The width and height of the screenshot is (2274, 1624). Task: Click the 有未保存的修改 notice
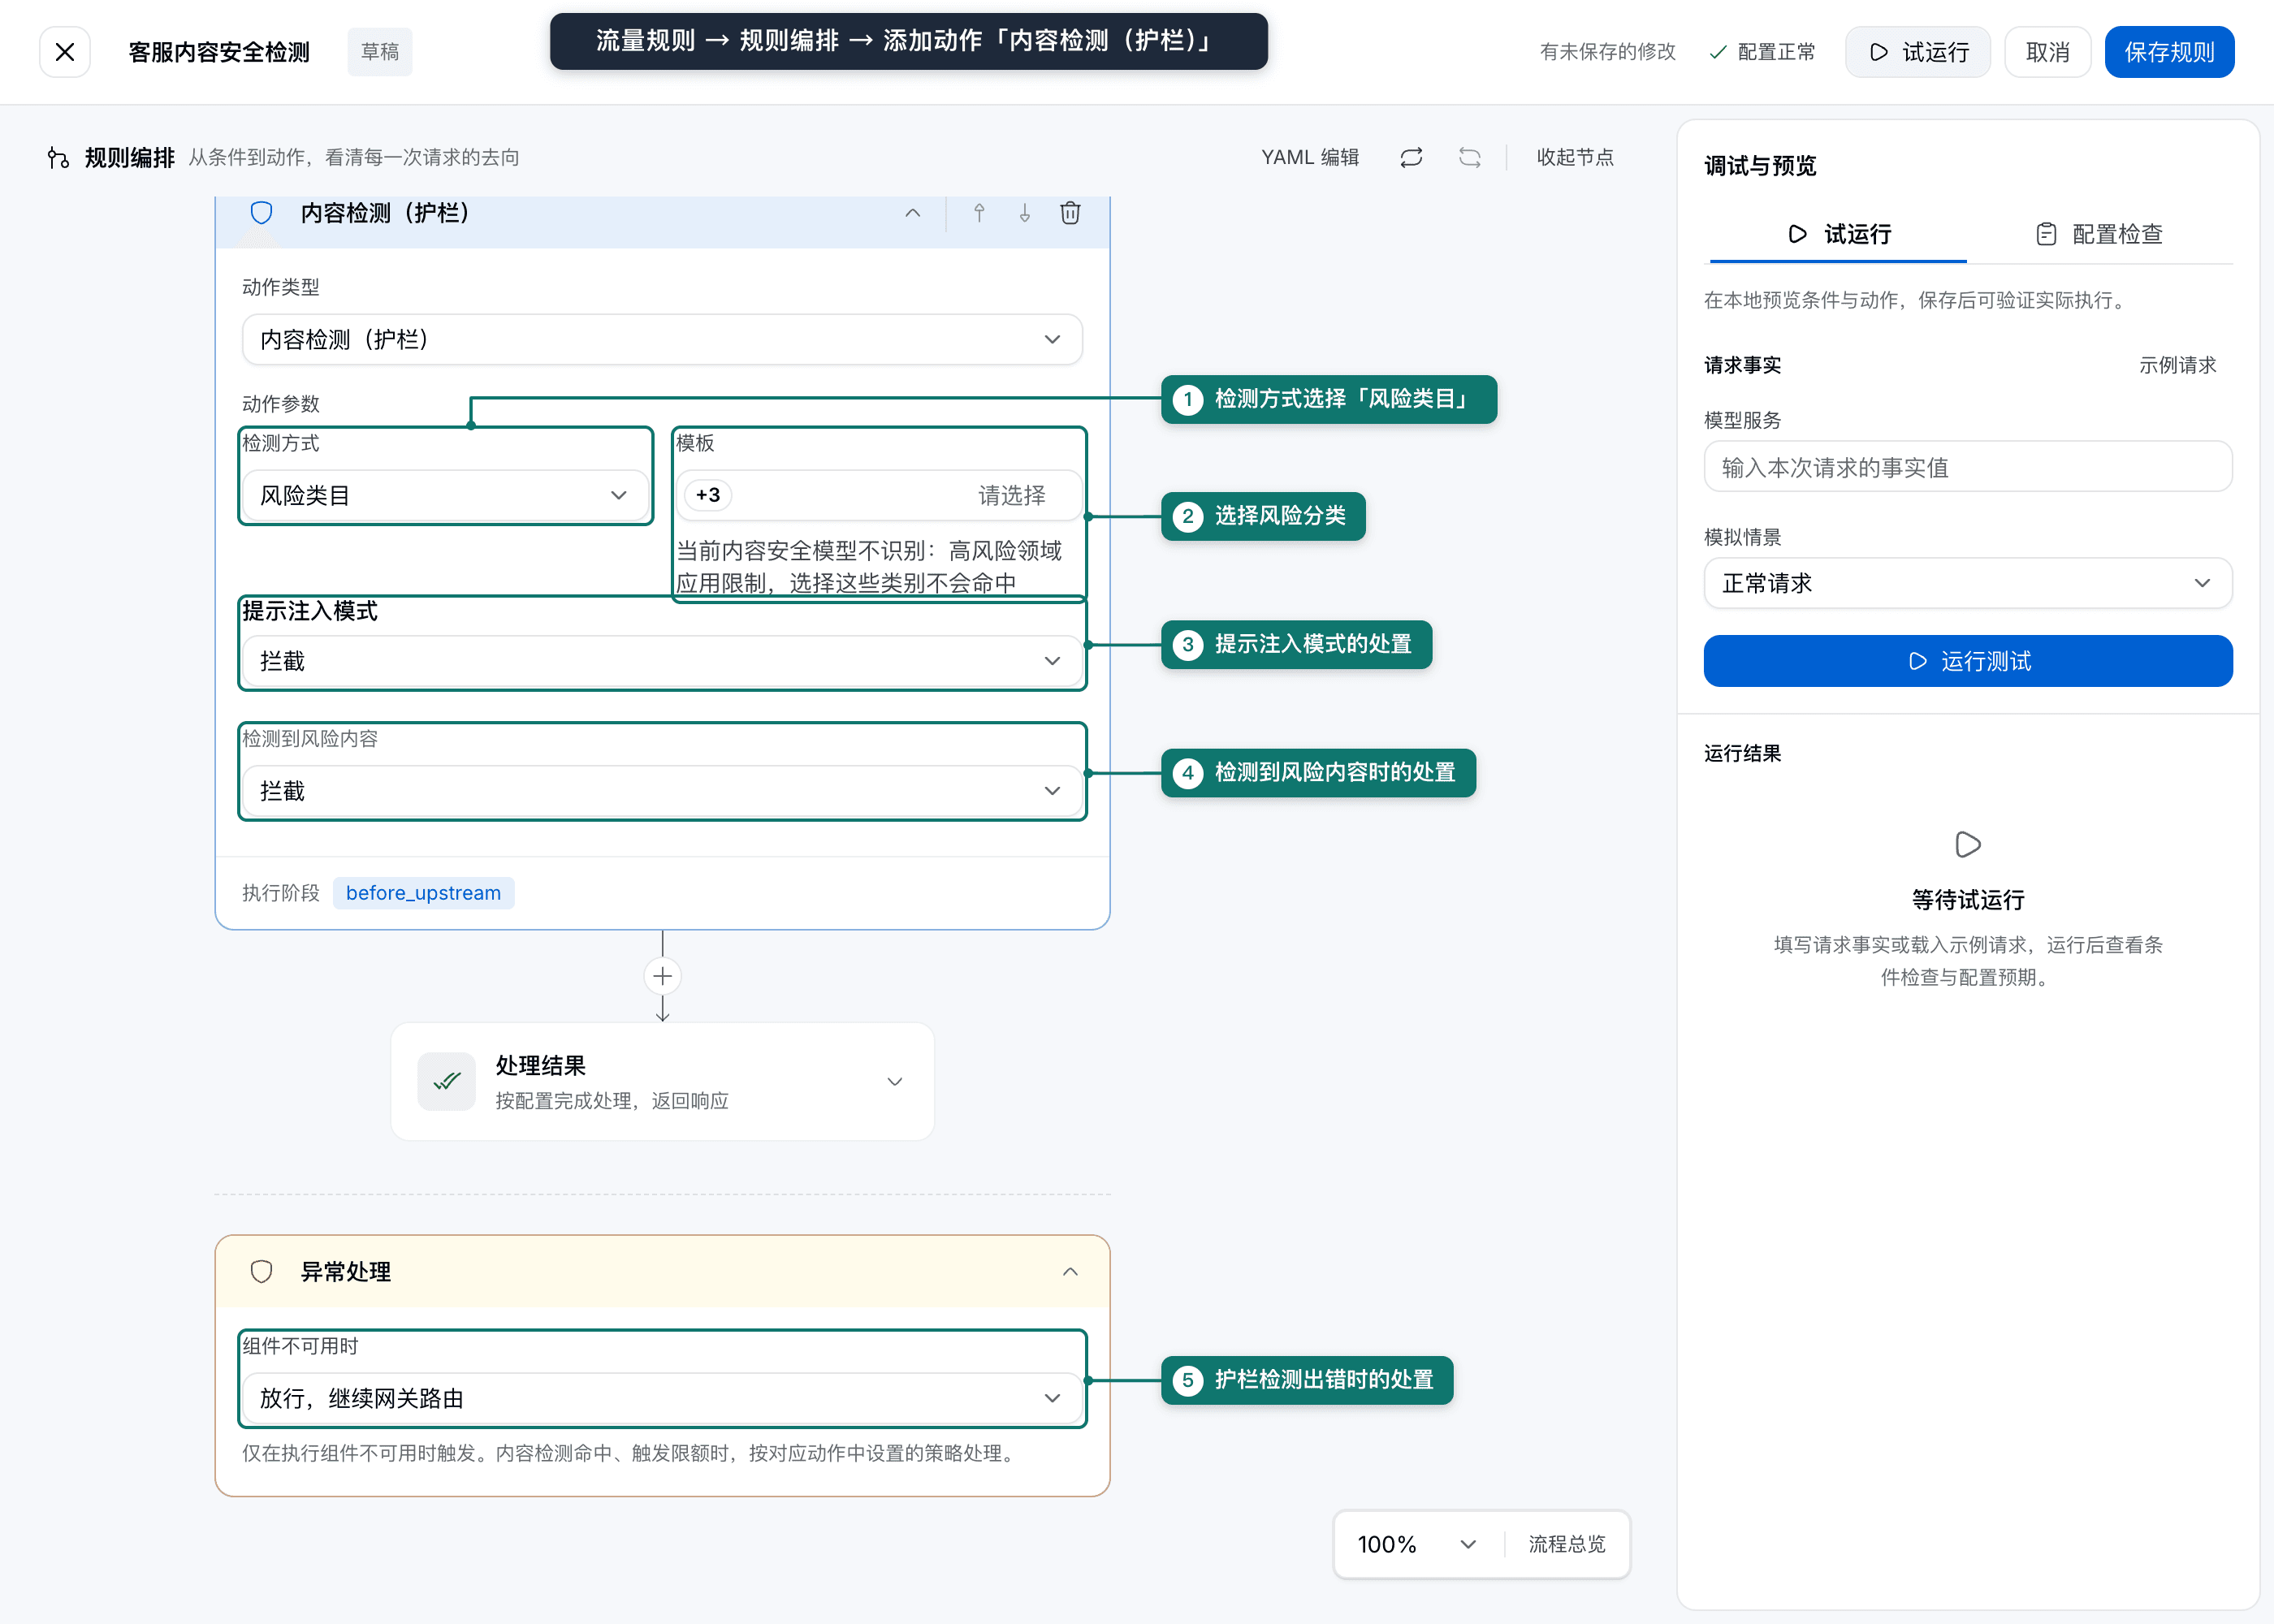(1607, 52)
